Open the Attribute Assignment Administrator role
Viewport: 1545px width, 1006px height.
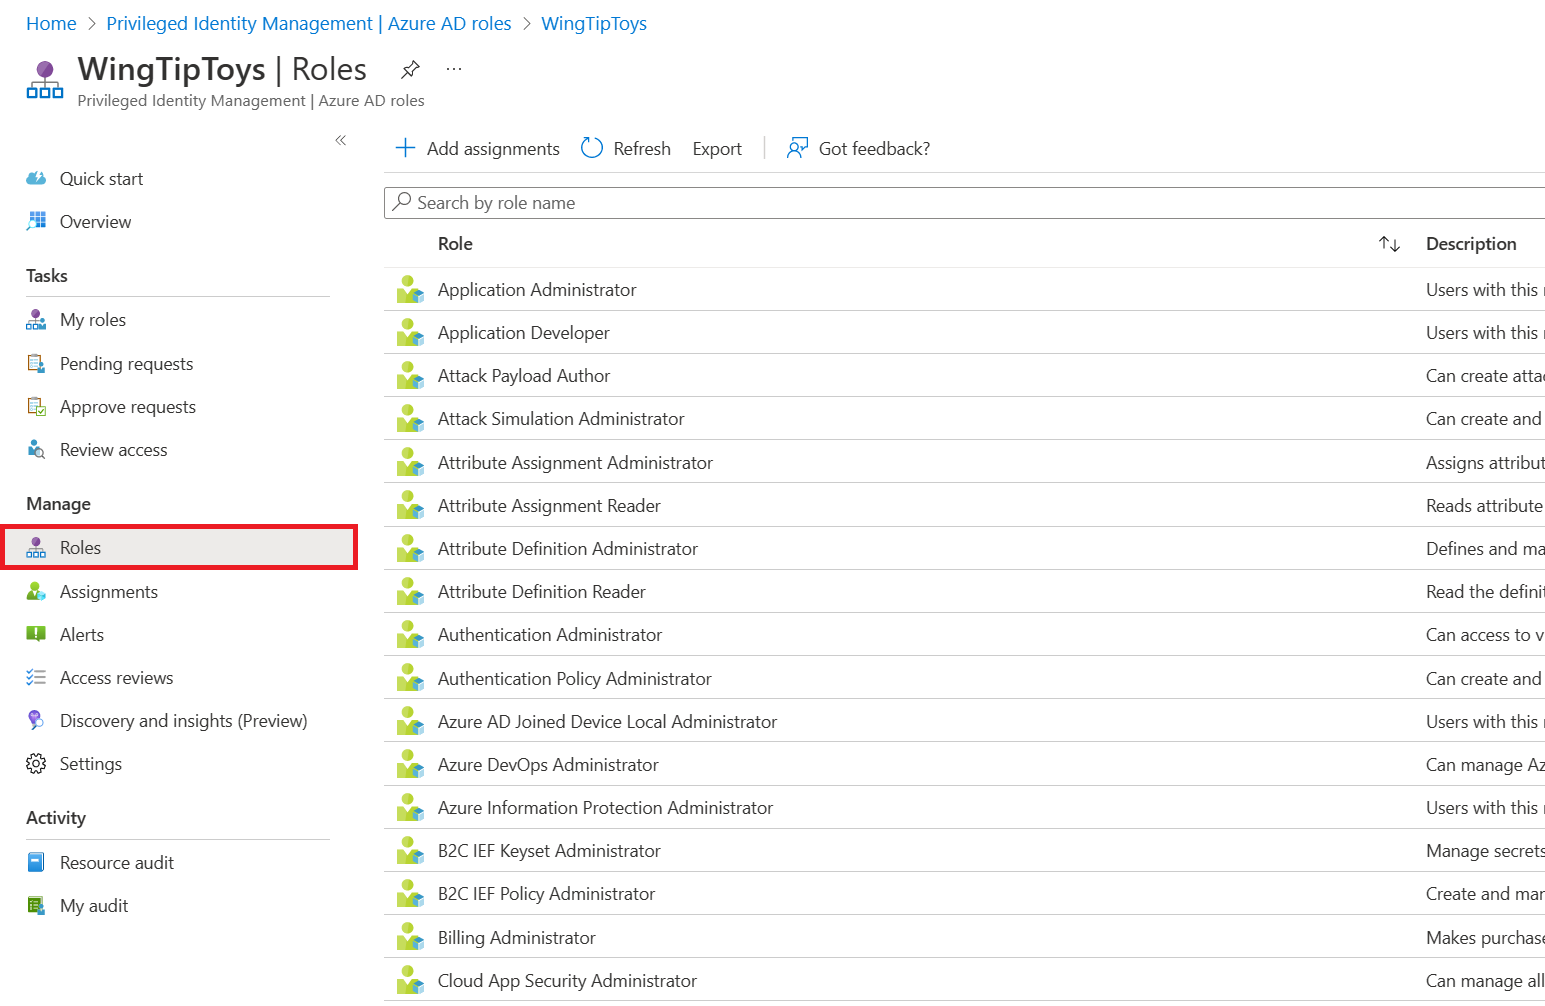(575, 462)
